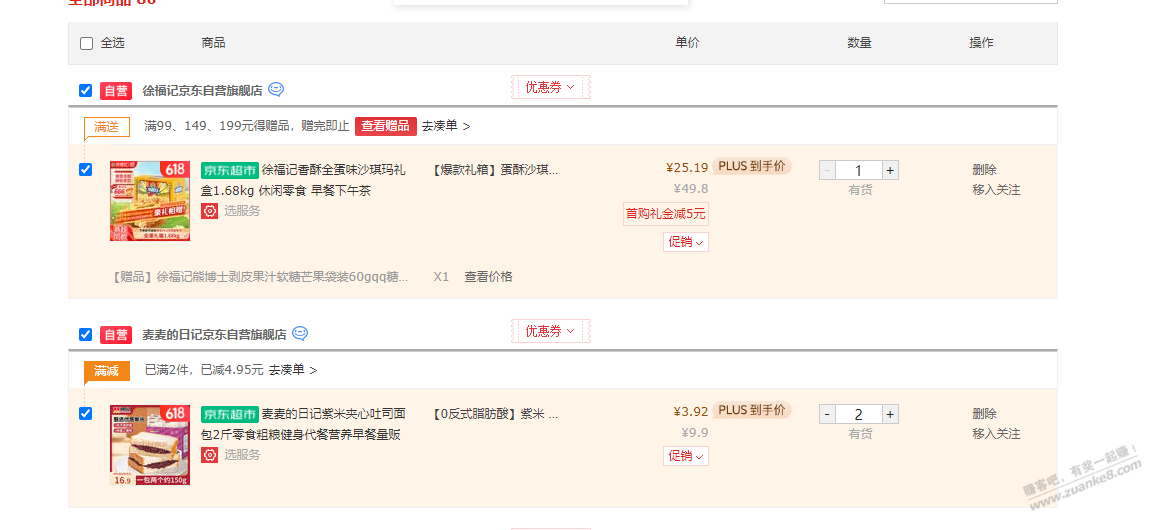Increase quantity of 紫米夹心吐司
The width and height of the screenshot is (1166, 530).
[890, 414]
